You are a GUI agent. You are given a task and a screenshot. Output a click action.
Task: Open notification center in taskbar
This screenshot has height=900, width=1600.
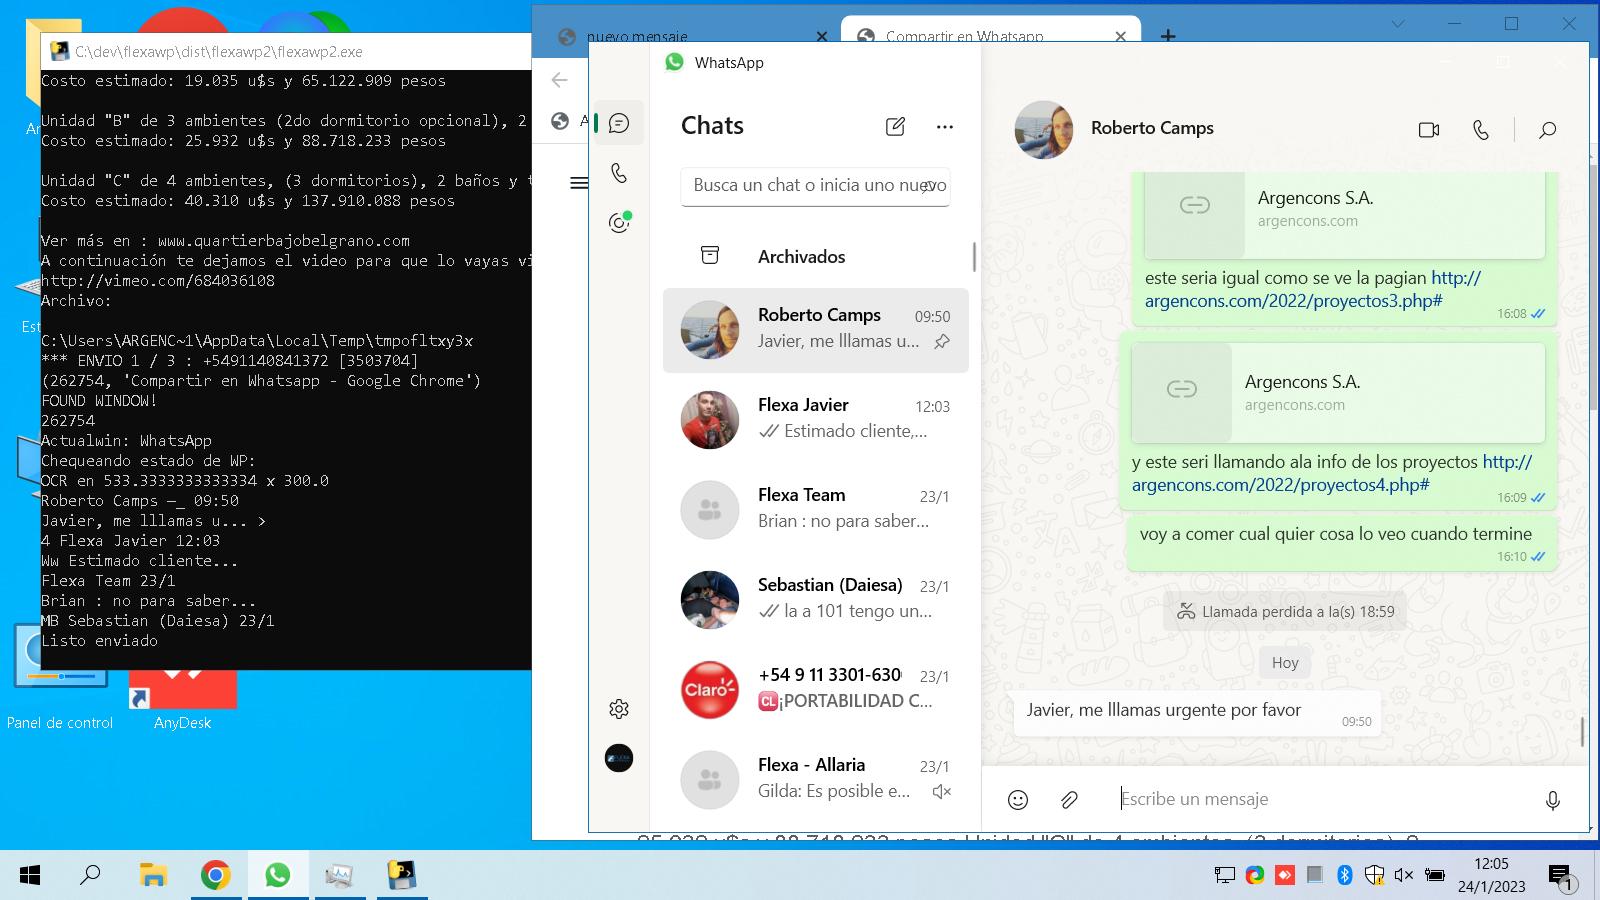coord(1561,877)
